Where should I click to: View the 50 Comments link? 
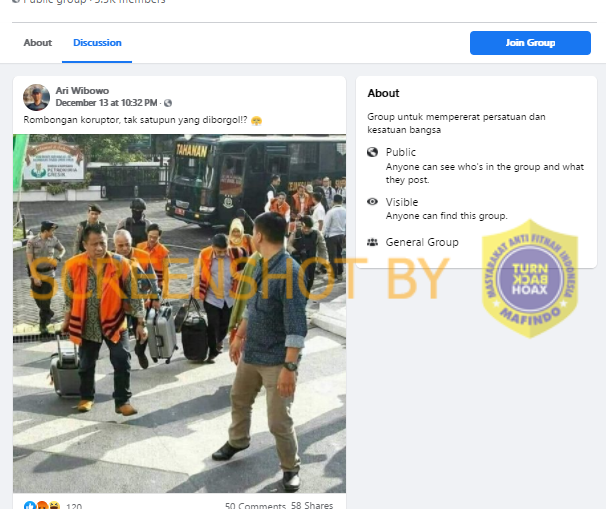[255, 505]
